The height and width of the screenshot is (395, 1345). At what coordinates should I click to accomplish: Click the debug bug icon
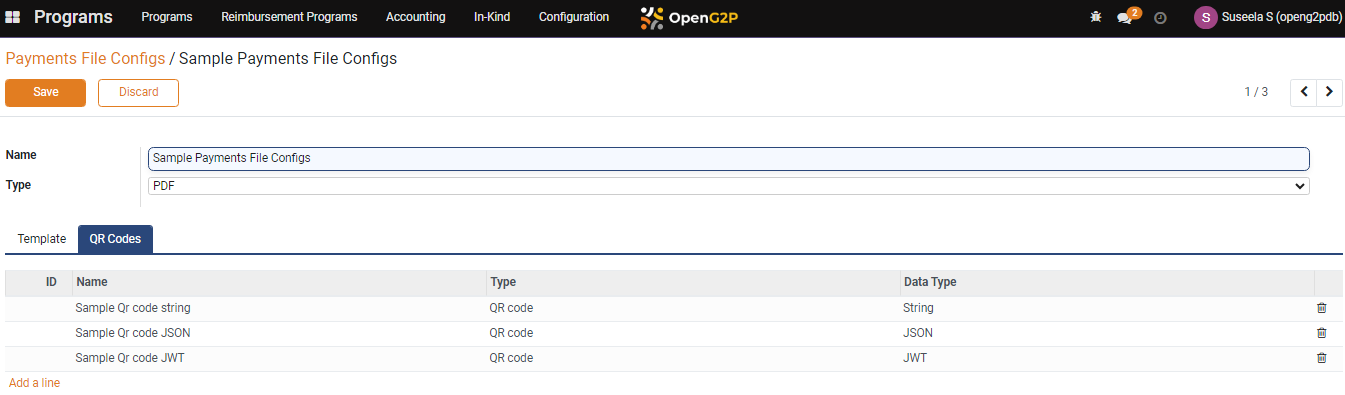pos(1096,17)
